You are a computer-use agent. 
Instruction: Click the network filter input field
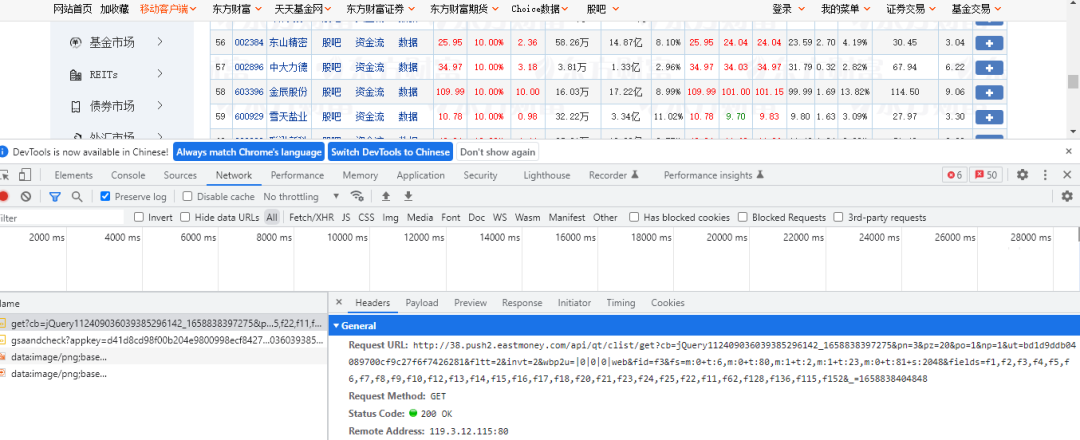point(63,218)
